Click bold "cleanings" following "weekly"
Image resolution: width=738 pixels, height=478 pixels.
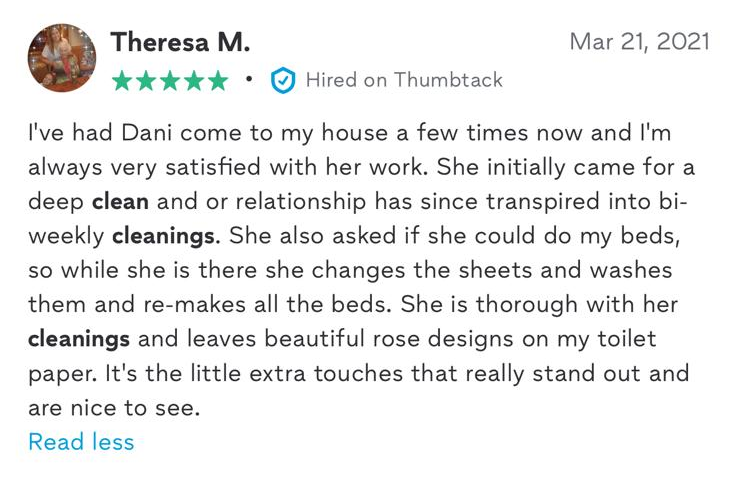(161, 235)
